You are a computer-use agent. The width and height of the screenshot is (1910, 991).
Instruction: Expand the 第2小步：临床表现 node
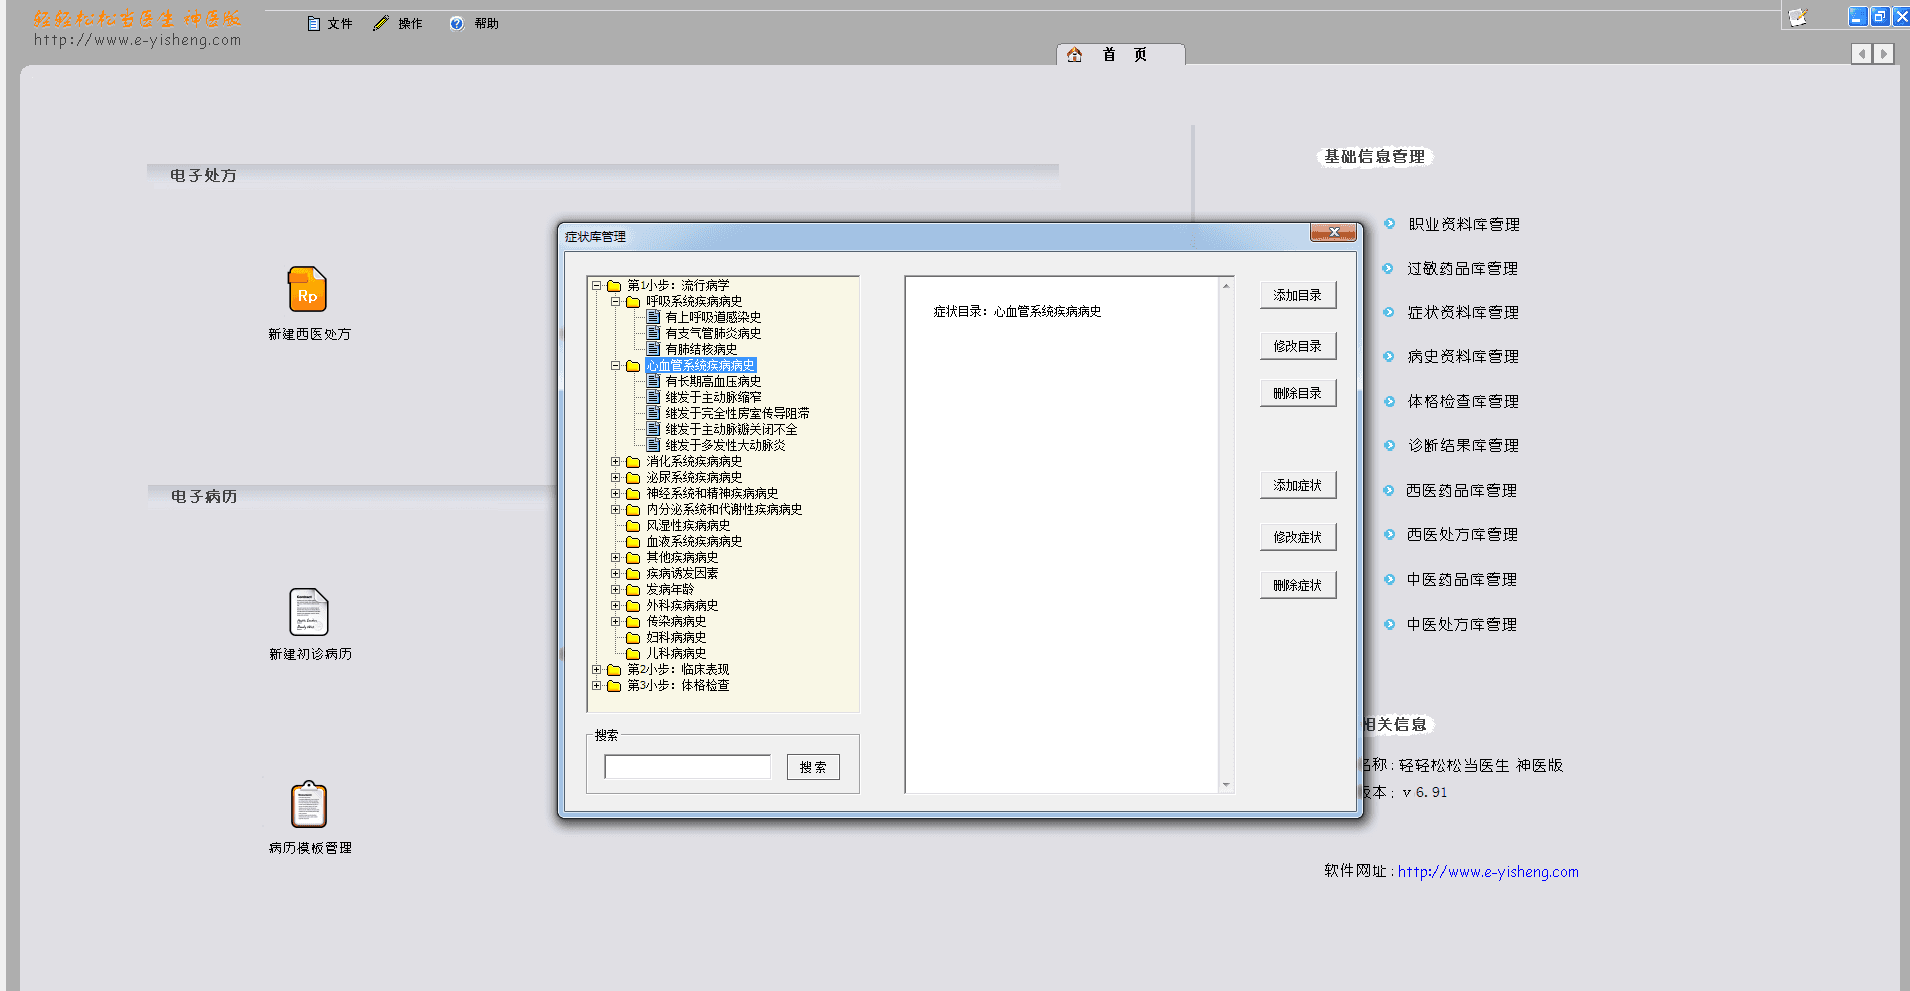pos(597,669)
